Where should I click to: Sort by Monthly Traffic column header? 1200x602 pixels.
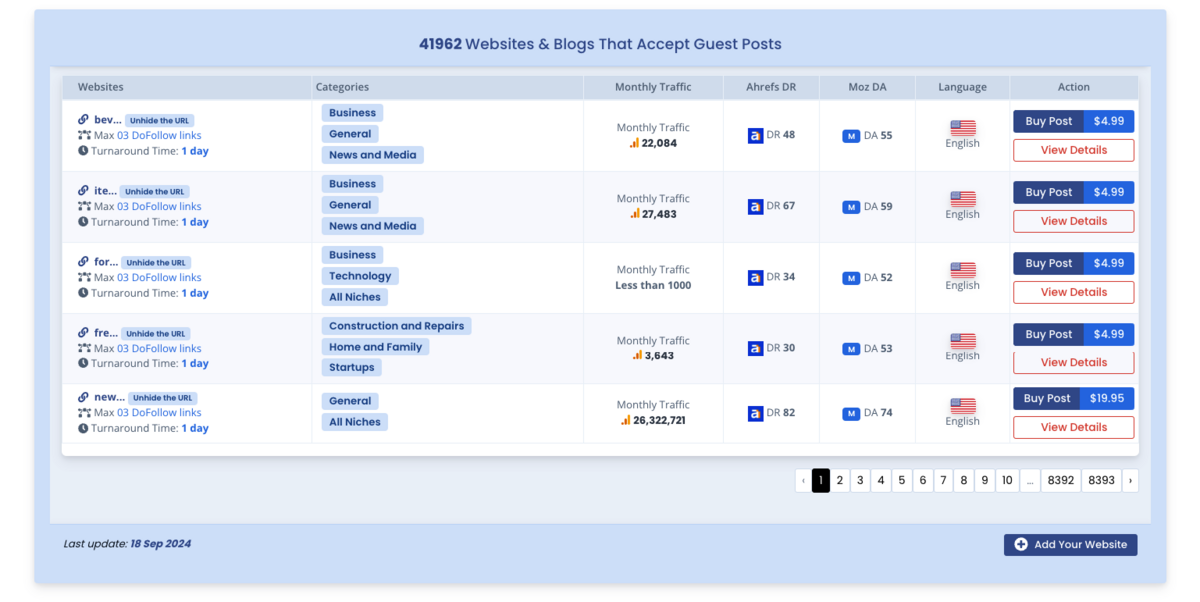click(653, 87)
